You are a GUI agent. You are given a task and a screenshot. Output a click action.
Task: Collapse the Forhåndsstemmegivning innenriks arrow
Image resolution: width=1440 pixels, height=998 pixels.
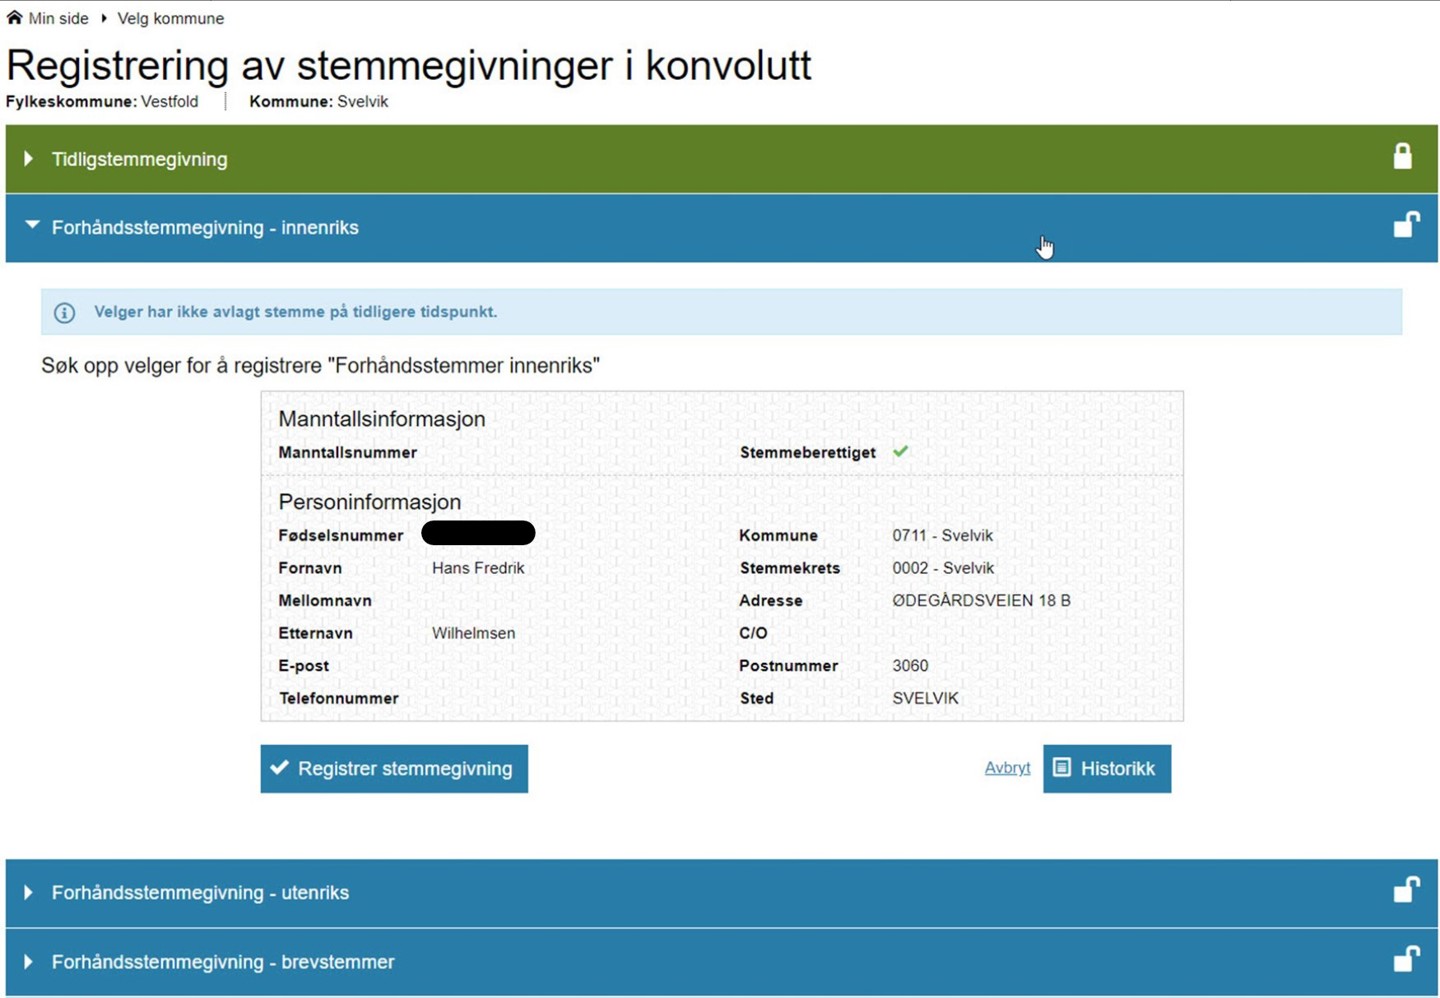point(32,226)
